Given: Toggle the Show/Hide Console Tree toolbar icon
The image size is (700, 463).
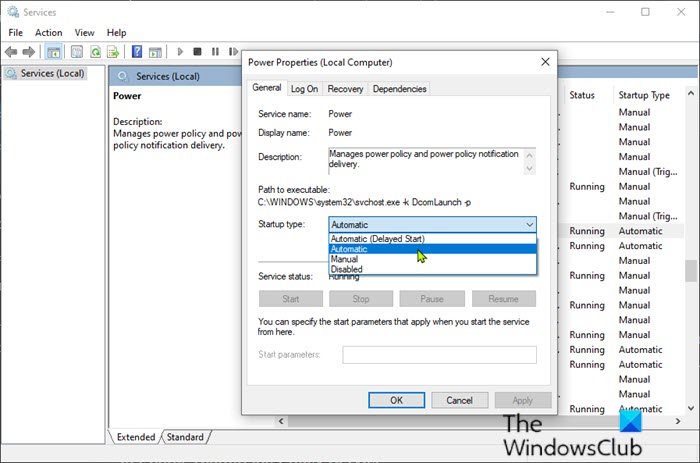Looking at the screenshot, I should (54, 52).
